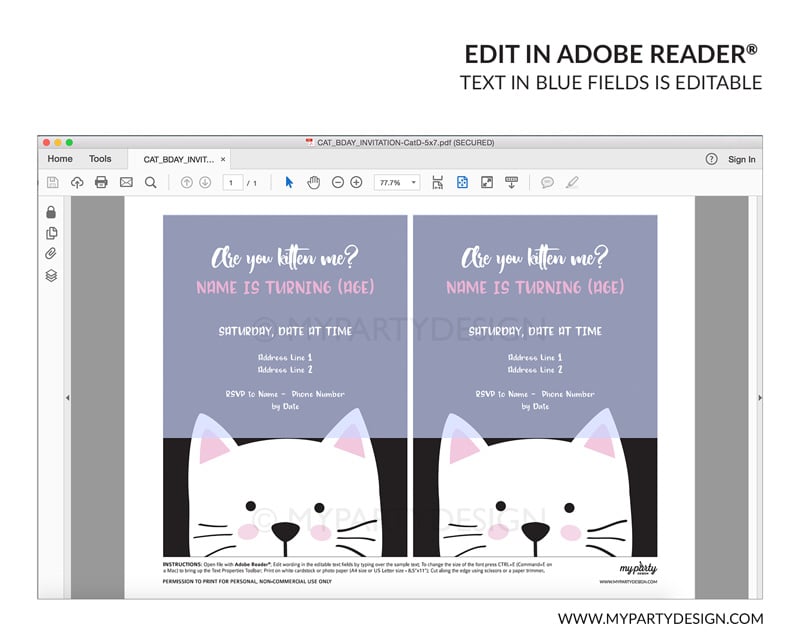800x637 pixels.
Task: Activate the hand pan tool
Action: coord(313,182)
